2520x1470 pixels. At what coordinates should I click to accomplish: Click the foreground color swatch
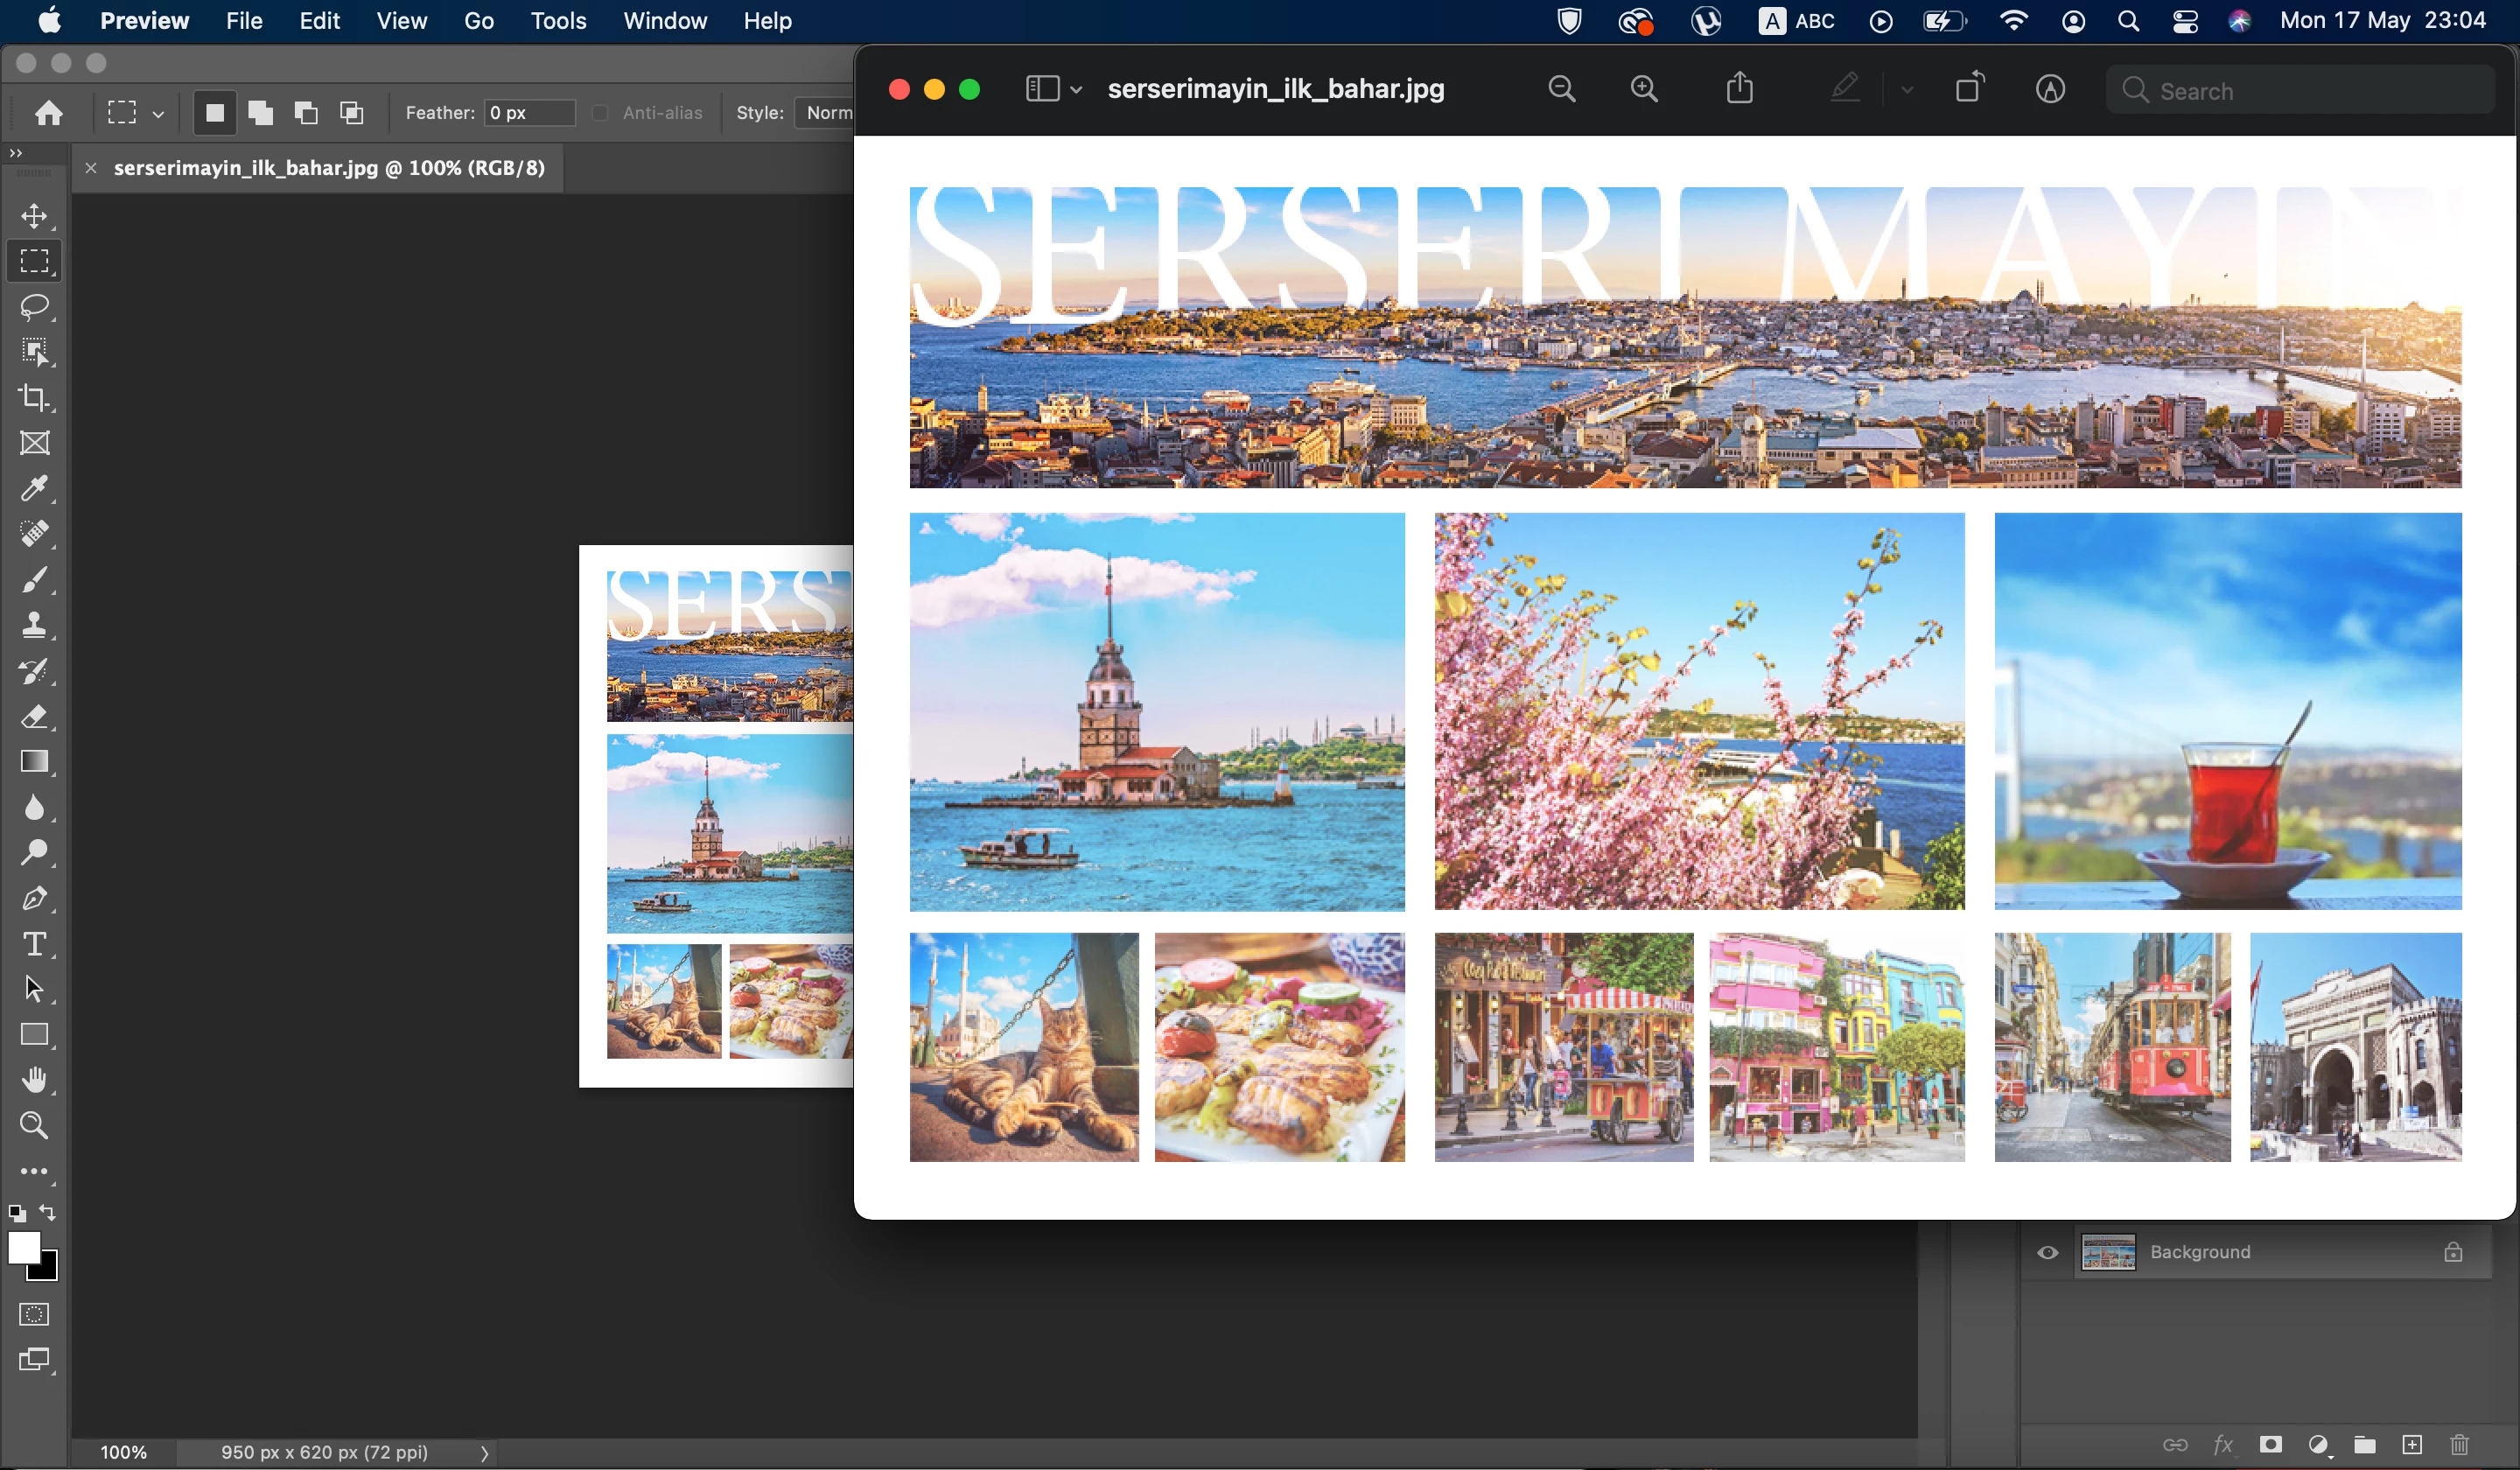click(23, 1248)
